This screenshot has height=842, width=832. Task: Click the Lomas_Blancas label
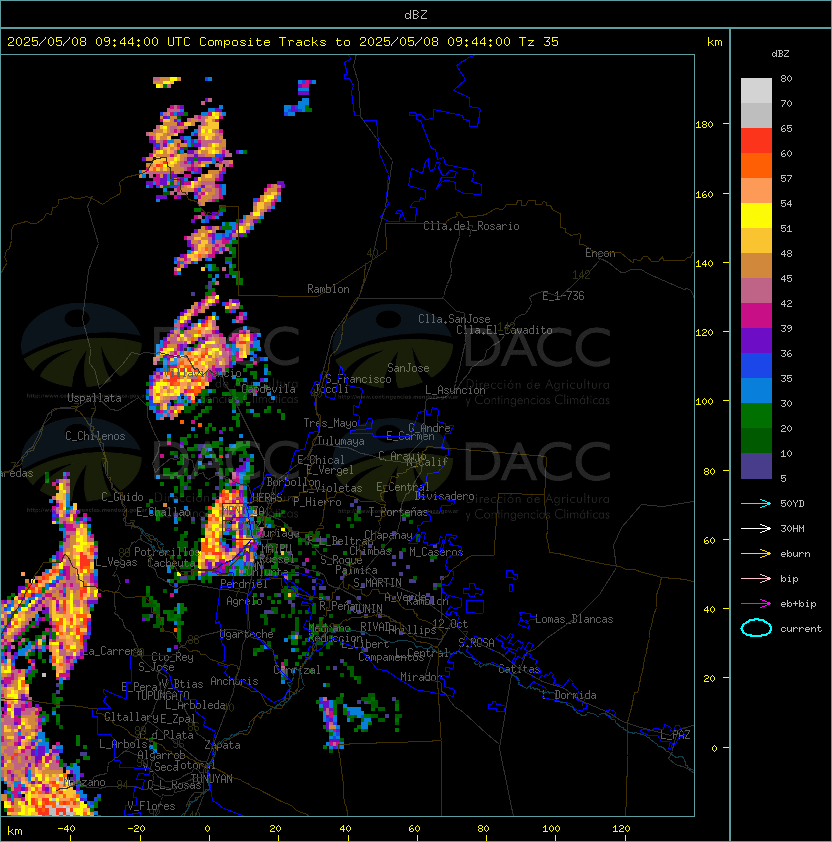click(574, 619)
